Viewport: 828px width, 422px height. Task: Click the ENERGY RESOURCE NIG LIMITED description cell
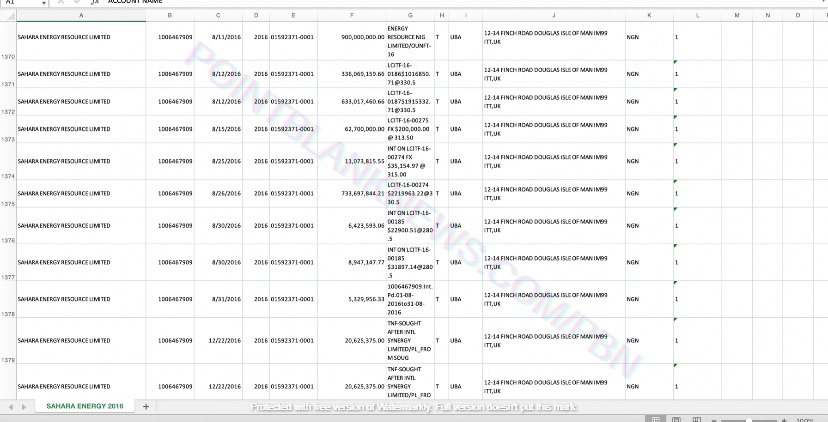coord(410,41)
